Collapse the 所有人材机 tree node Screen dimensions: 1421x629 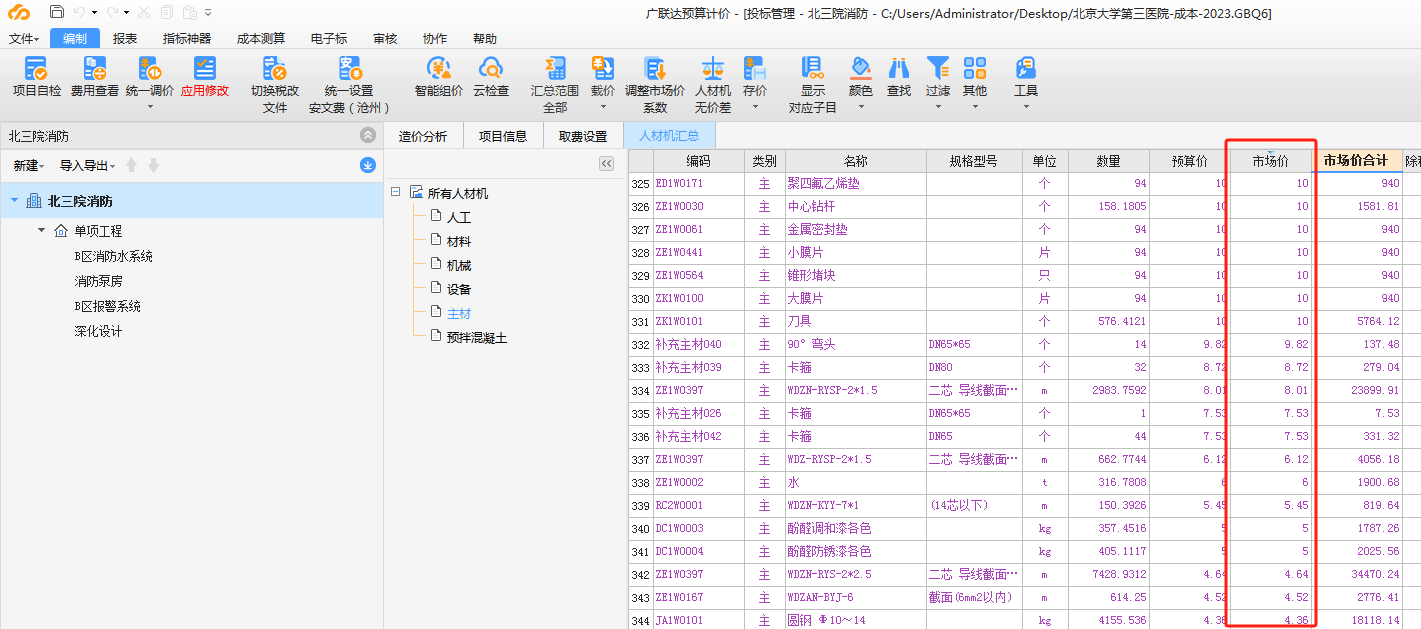tap(396, 192)
